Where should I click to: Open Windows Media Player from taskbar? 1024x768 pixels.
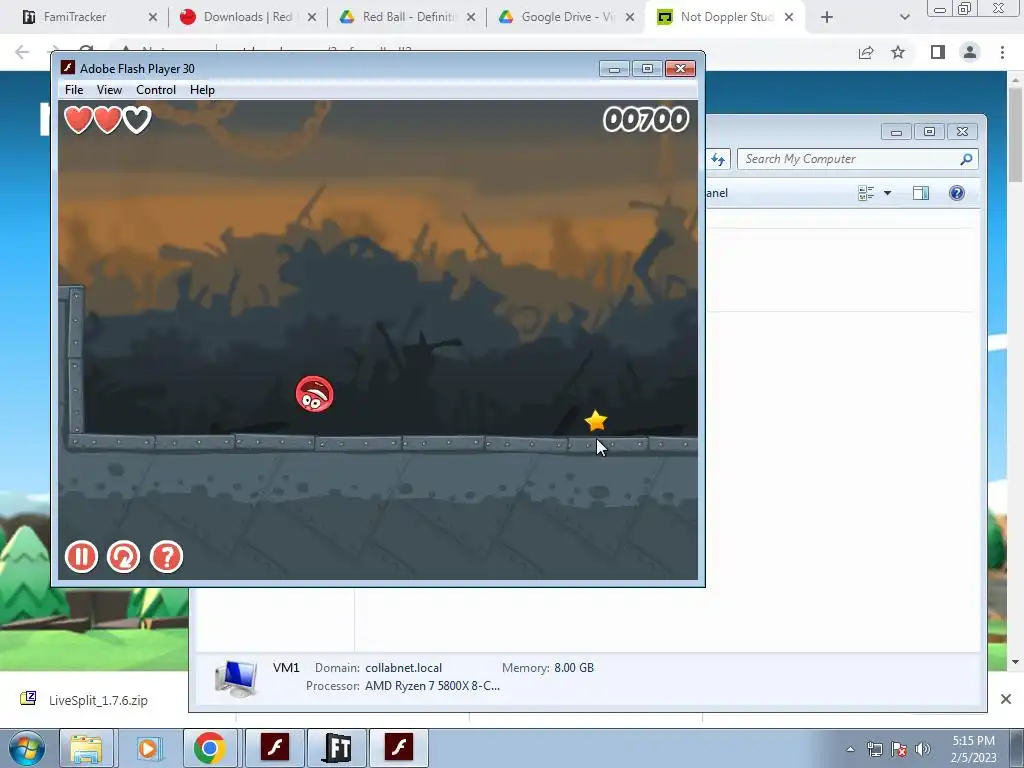149,748
